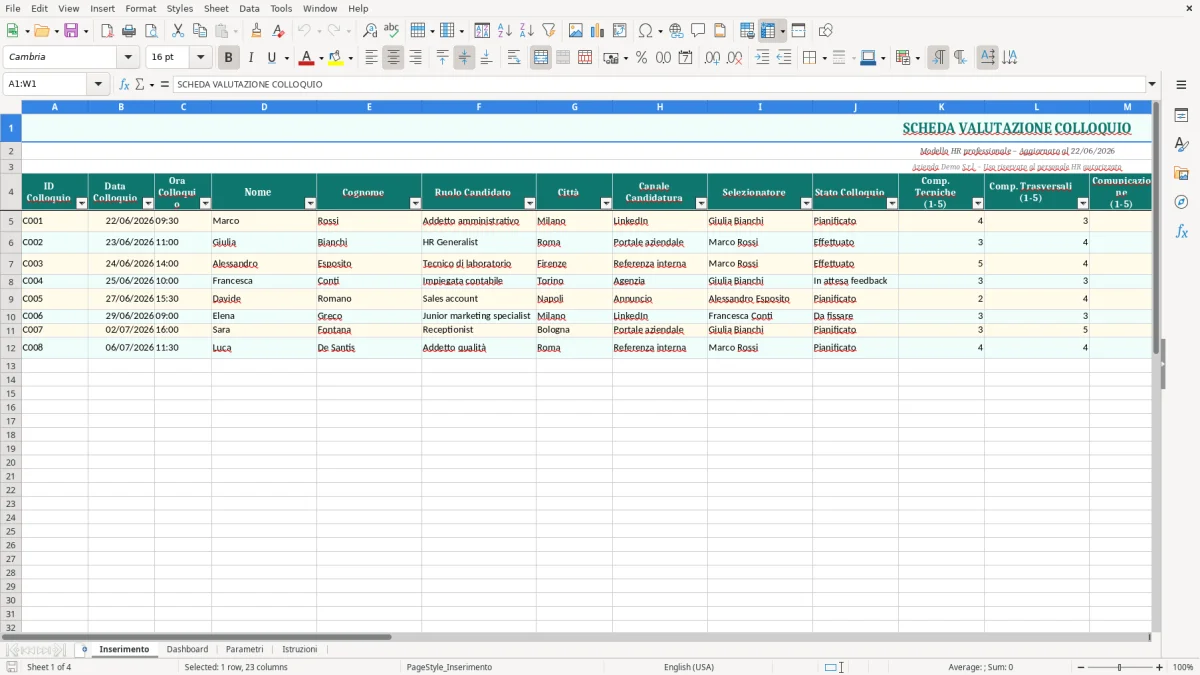1200x675 pixels.
Task: Open the font size dropdown
Action: click(x=201, y=58)
